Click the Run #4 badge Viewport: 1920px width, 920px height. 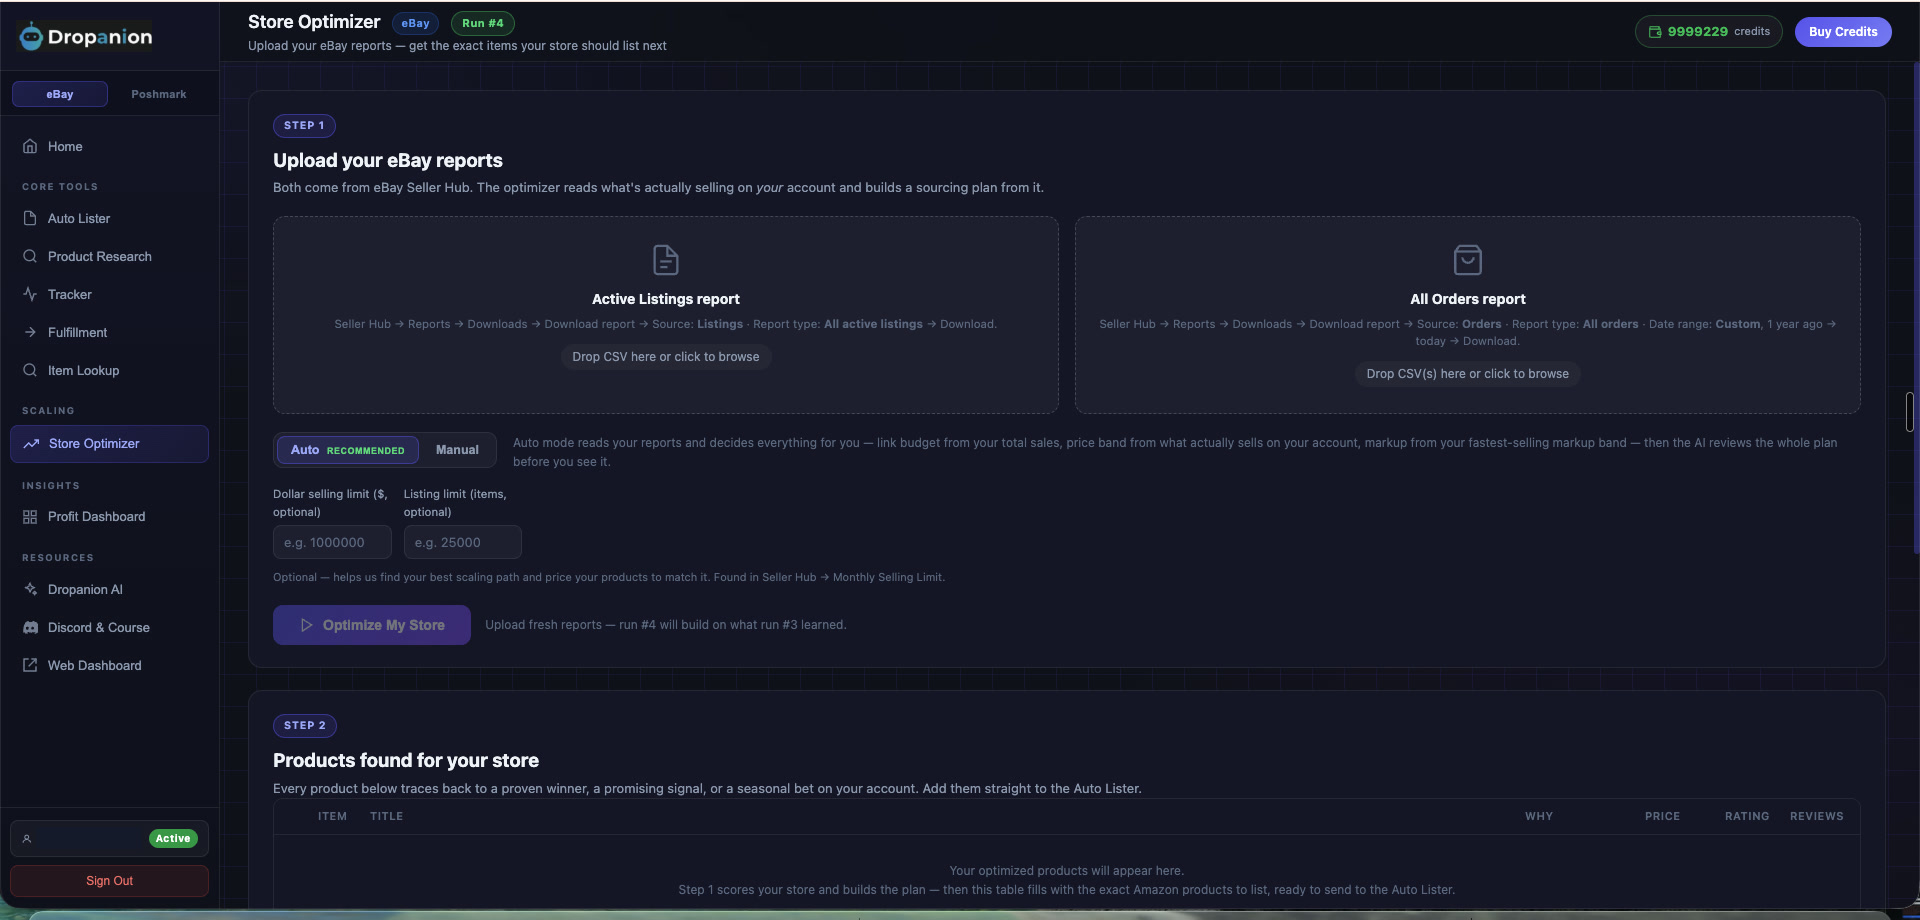coord(483,23)
